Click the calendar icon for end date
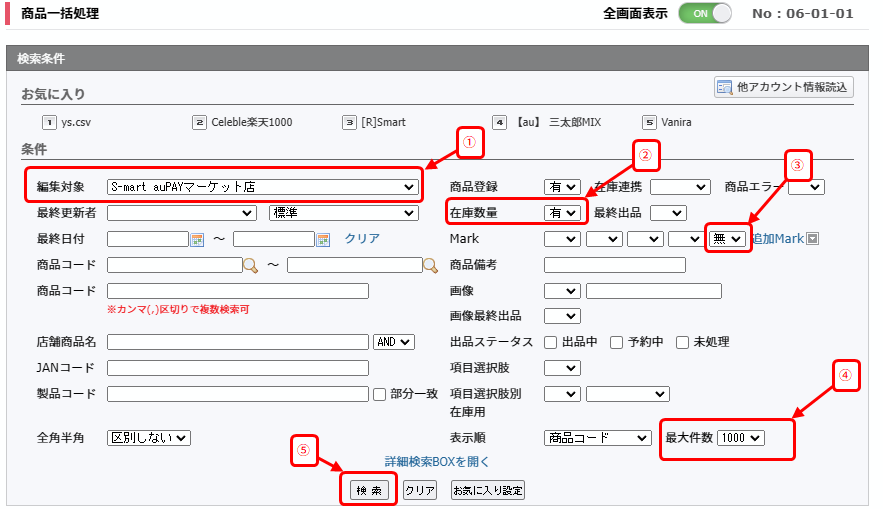 click(x=323, y=239)
